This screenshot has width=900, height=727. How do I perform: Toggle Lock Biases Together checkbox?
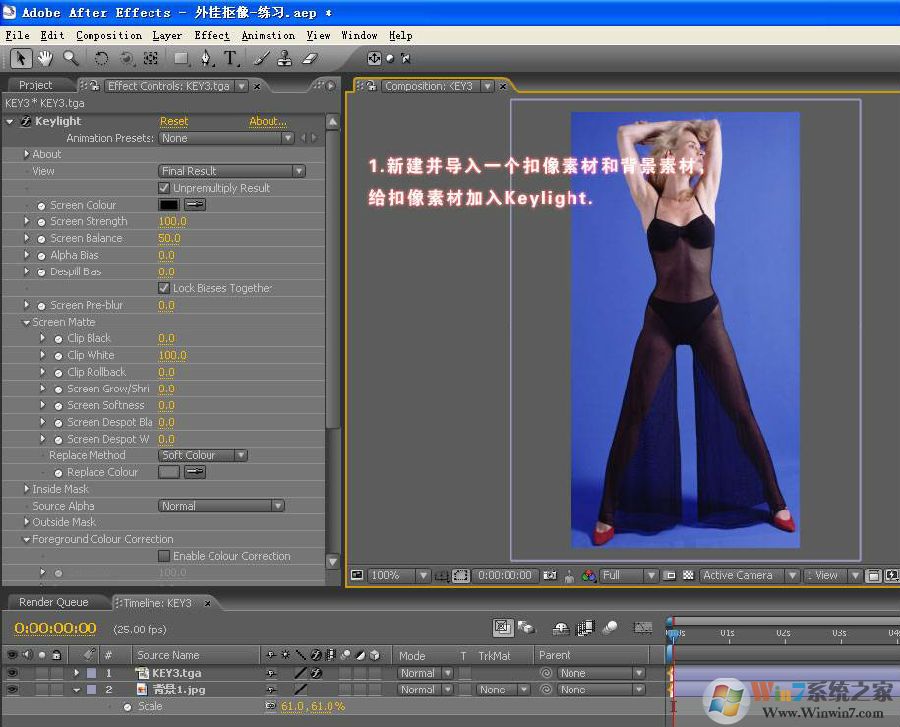(165, 288)
